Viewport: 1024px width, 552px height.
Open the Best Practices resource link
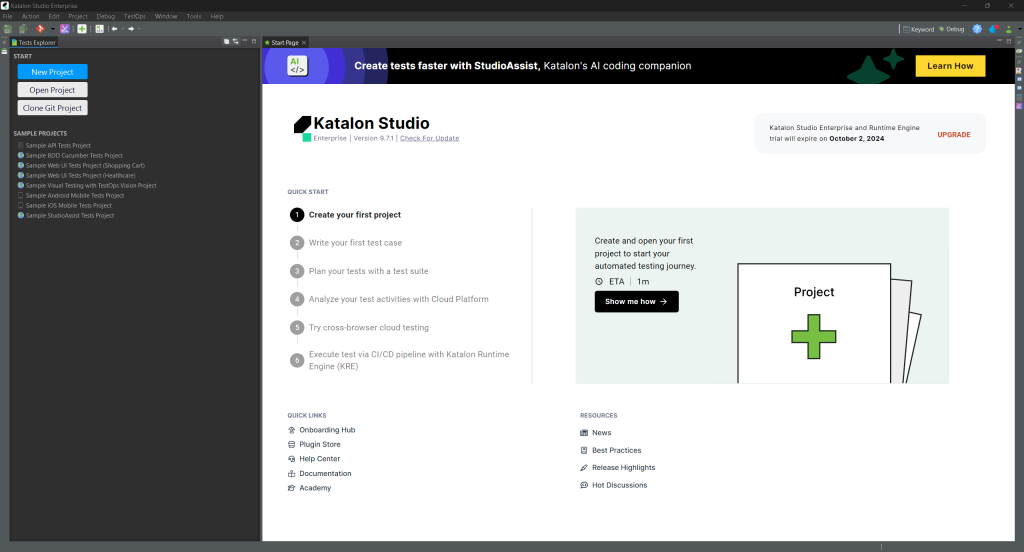[x=611, y=450]
